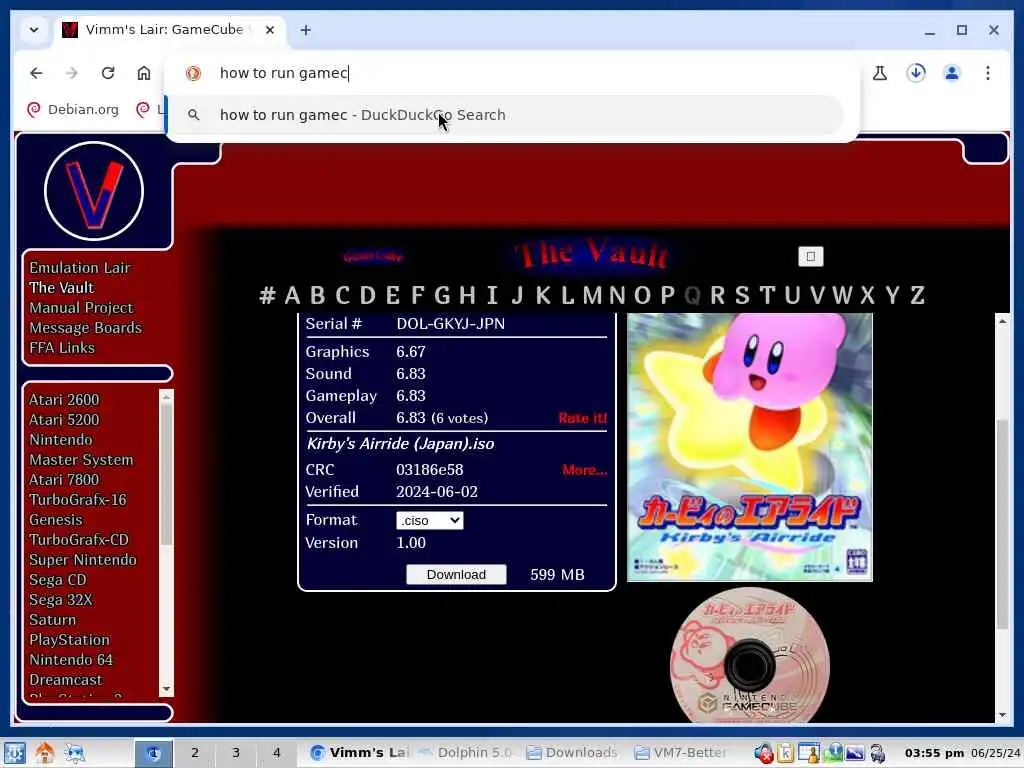Click the Kirby's Airride box art
Image resolution: width=1024 pixels, height=768 pixels.
[750, 447]
